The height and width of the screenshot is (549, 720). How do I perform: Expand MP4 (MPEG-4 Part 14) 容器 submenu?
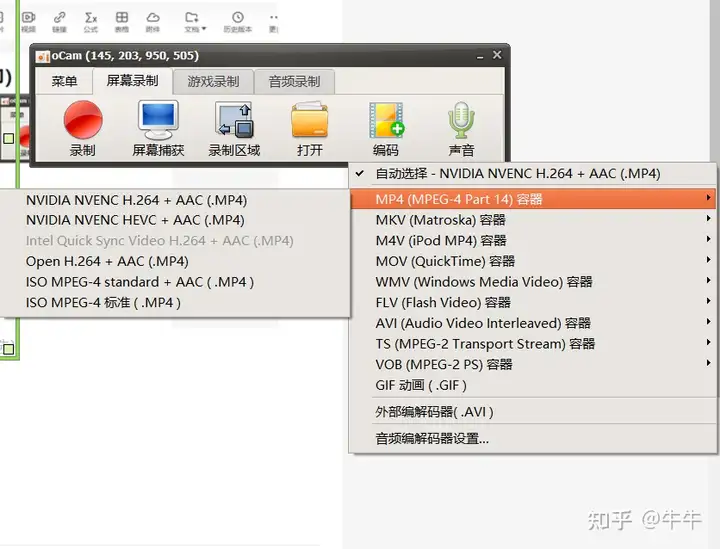click(533, 199)
